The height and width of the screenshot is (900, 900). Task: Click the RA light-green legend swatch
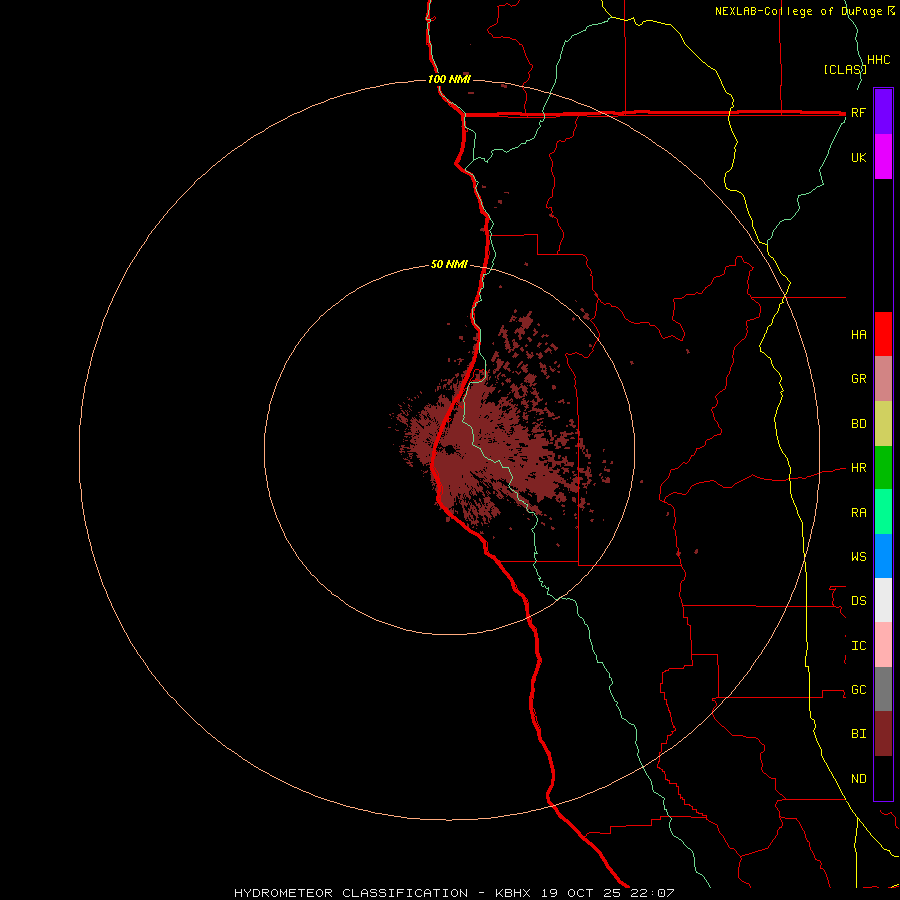click(x=883, y=512)
